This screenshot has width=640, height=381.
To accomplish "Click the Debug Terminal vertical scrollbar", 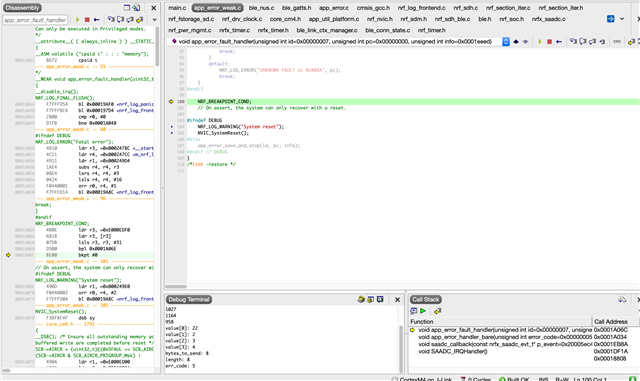I will click(401, 349).
